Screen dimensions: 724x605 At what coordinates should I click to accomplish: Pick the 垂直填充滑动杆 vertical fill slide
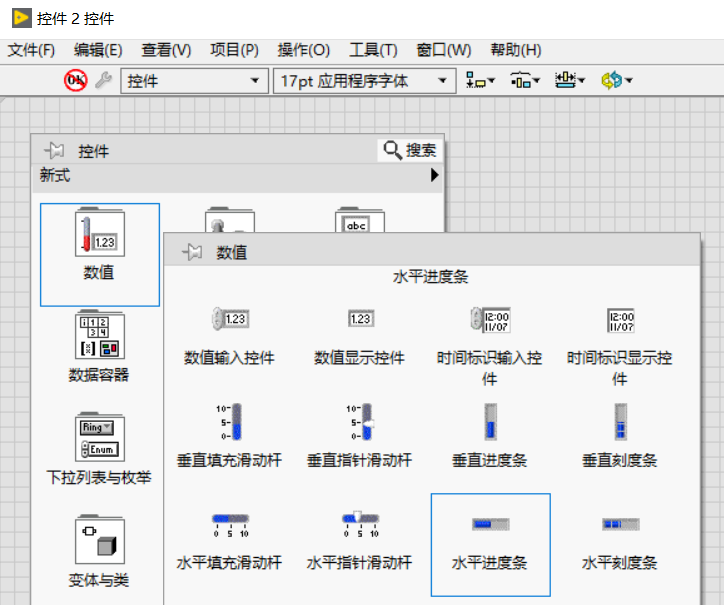pos(229,436)
